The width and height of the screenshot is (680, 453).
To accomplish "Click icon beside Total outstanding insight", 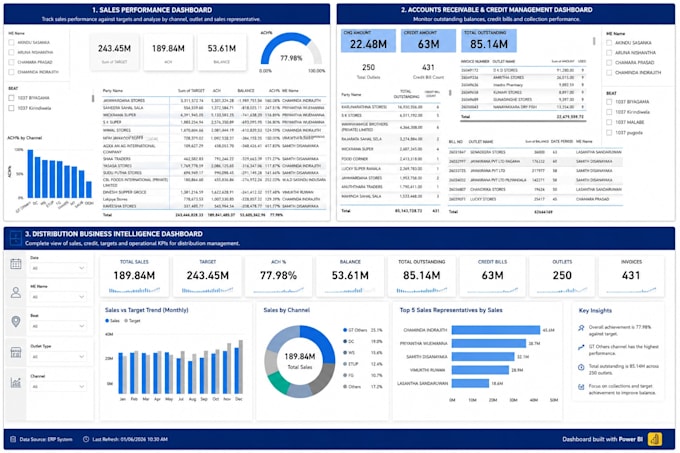I will (581, 367).
